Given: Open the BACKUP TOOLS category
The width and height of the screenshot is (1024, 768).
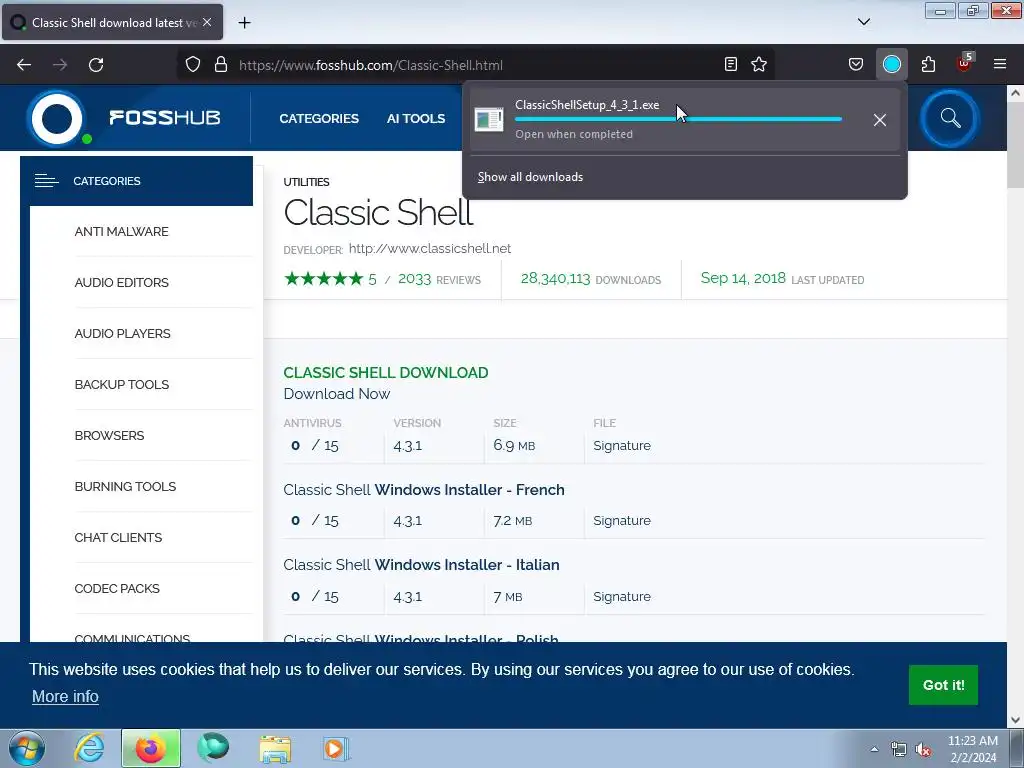Looking at the screenshot, I should pyautogui.click(x=121, y=385).
